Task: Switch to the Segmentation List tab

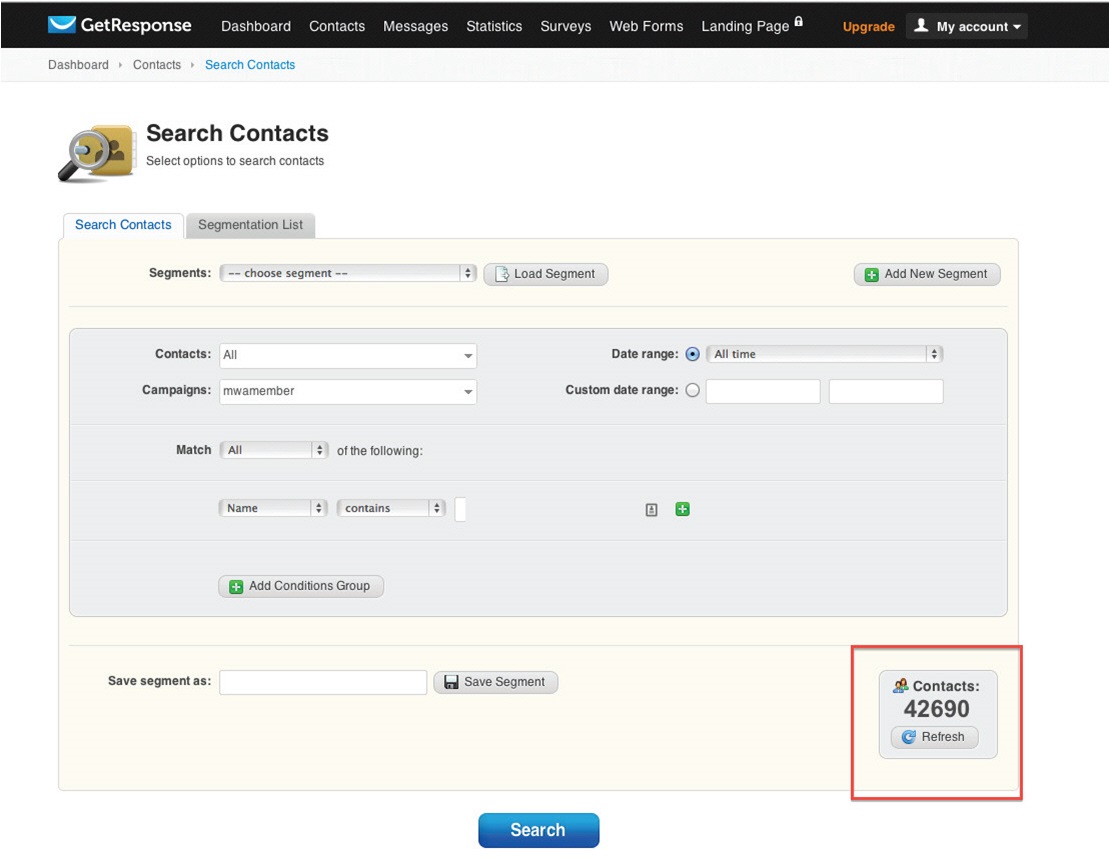Action: click(251, 225)
